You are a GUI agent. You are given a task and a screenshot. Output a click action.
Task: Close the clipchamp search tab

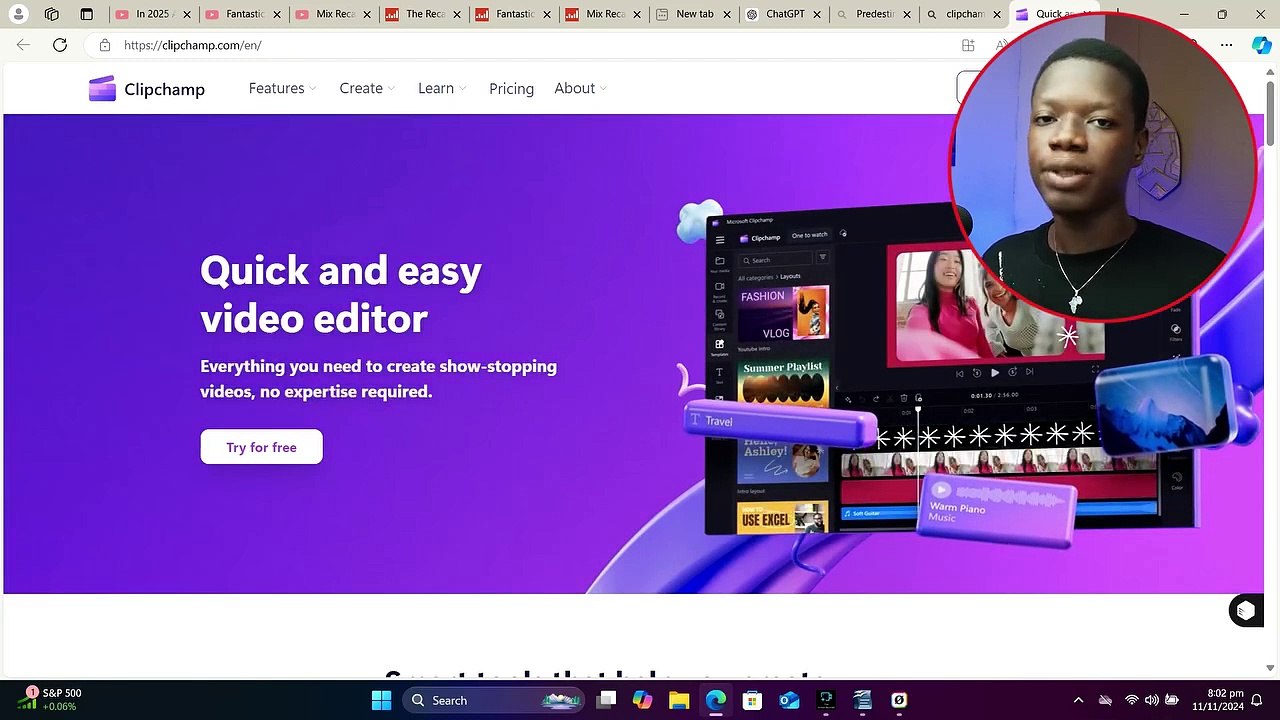[996, 14]
